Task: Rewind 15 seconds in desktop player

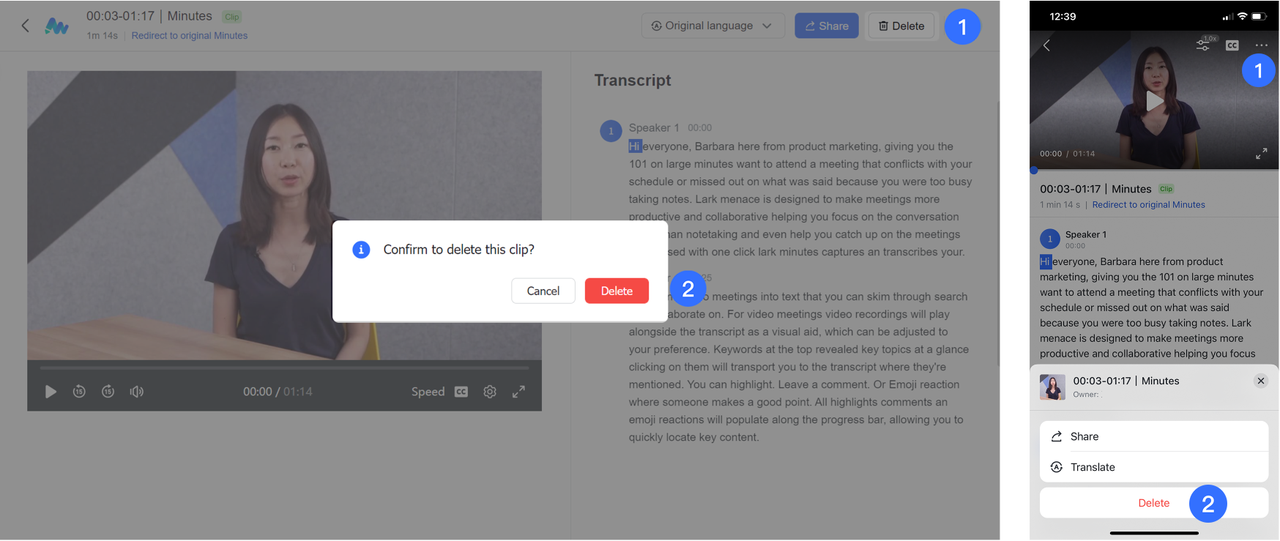Action: point(79,392)
